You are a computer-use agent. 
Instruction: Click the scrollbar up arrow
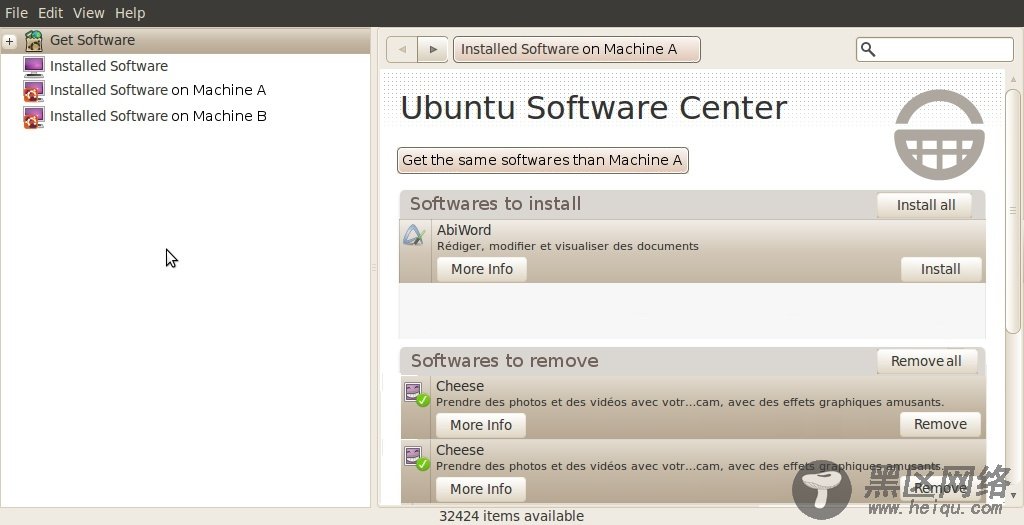coord(1013,80)
